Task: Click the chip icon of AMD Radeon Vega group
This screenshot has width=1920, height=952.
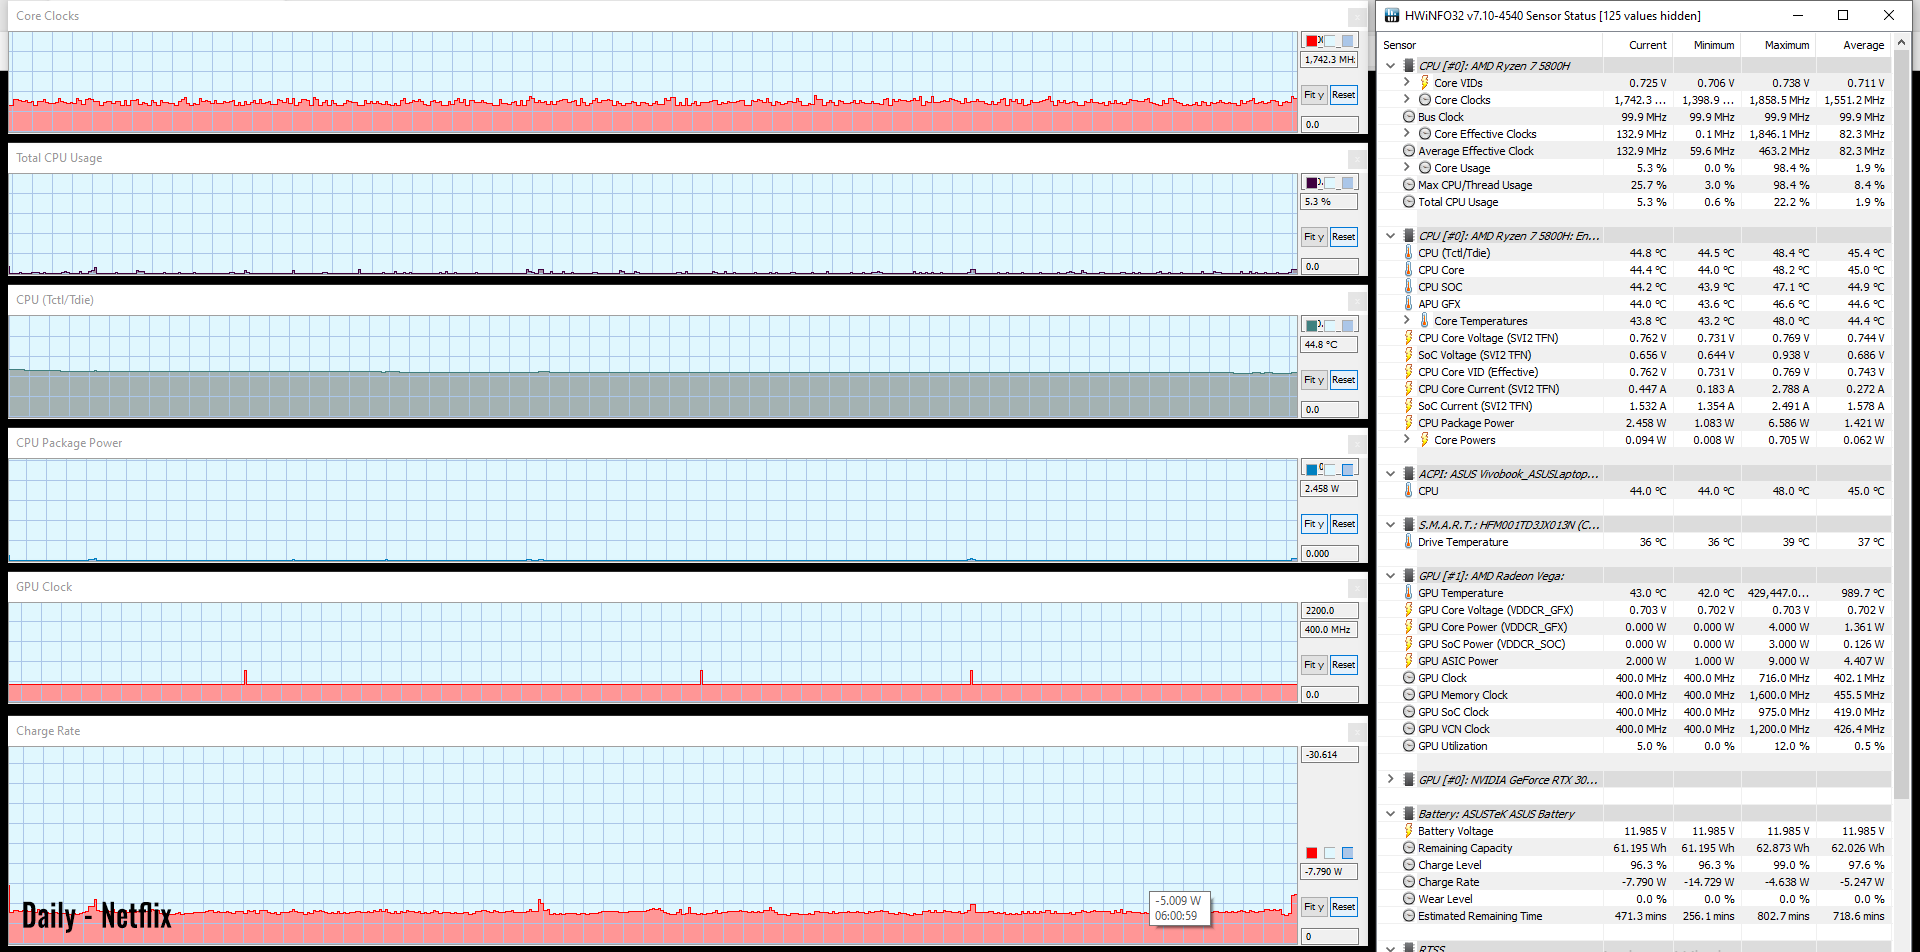Action: (x=1409, y=576)
